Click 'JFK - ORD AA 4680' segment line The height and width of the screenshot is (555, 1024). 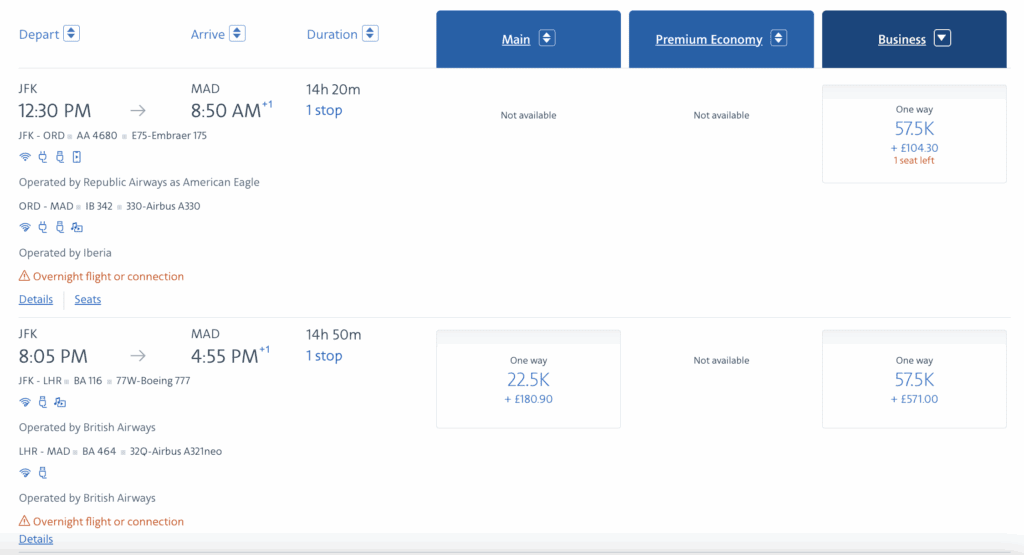[112, 136]
